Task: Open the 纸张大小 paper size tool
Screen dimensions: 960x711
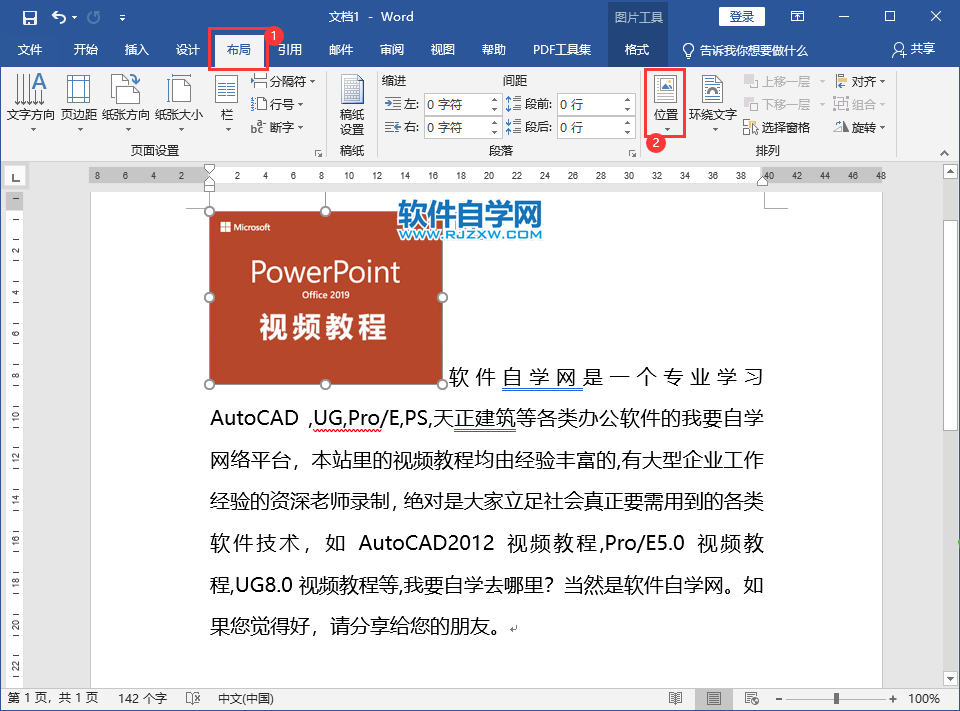Action: click(179, 102)
